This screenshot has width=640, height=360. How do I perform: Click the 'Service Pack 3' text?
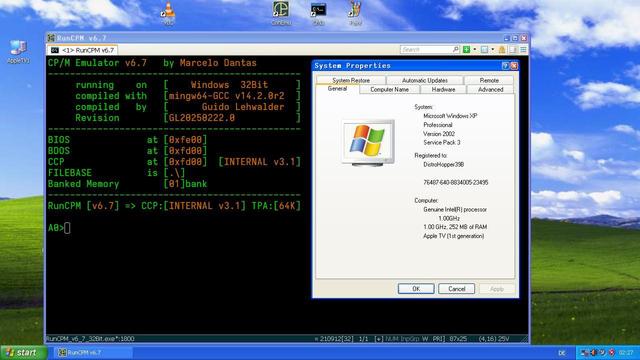click(442, 142)
